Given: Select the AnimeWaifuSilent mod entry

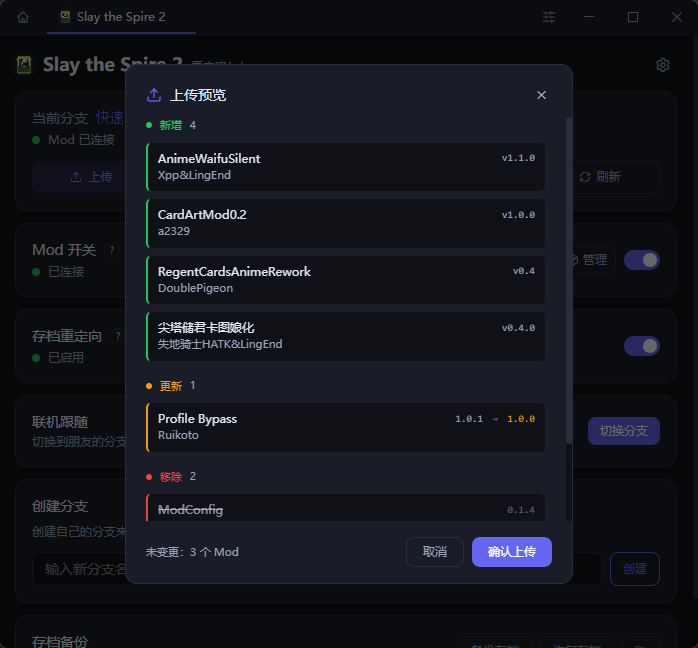Looking at the screenshot, I should [345, 167].
